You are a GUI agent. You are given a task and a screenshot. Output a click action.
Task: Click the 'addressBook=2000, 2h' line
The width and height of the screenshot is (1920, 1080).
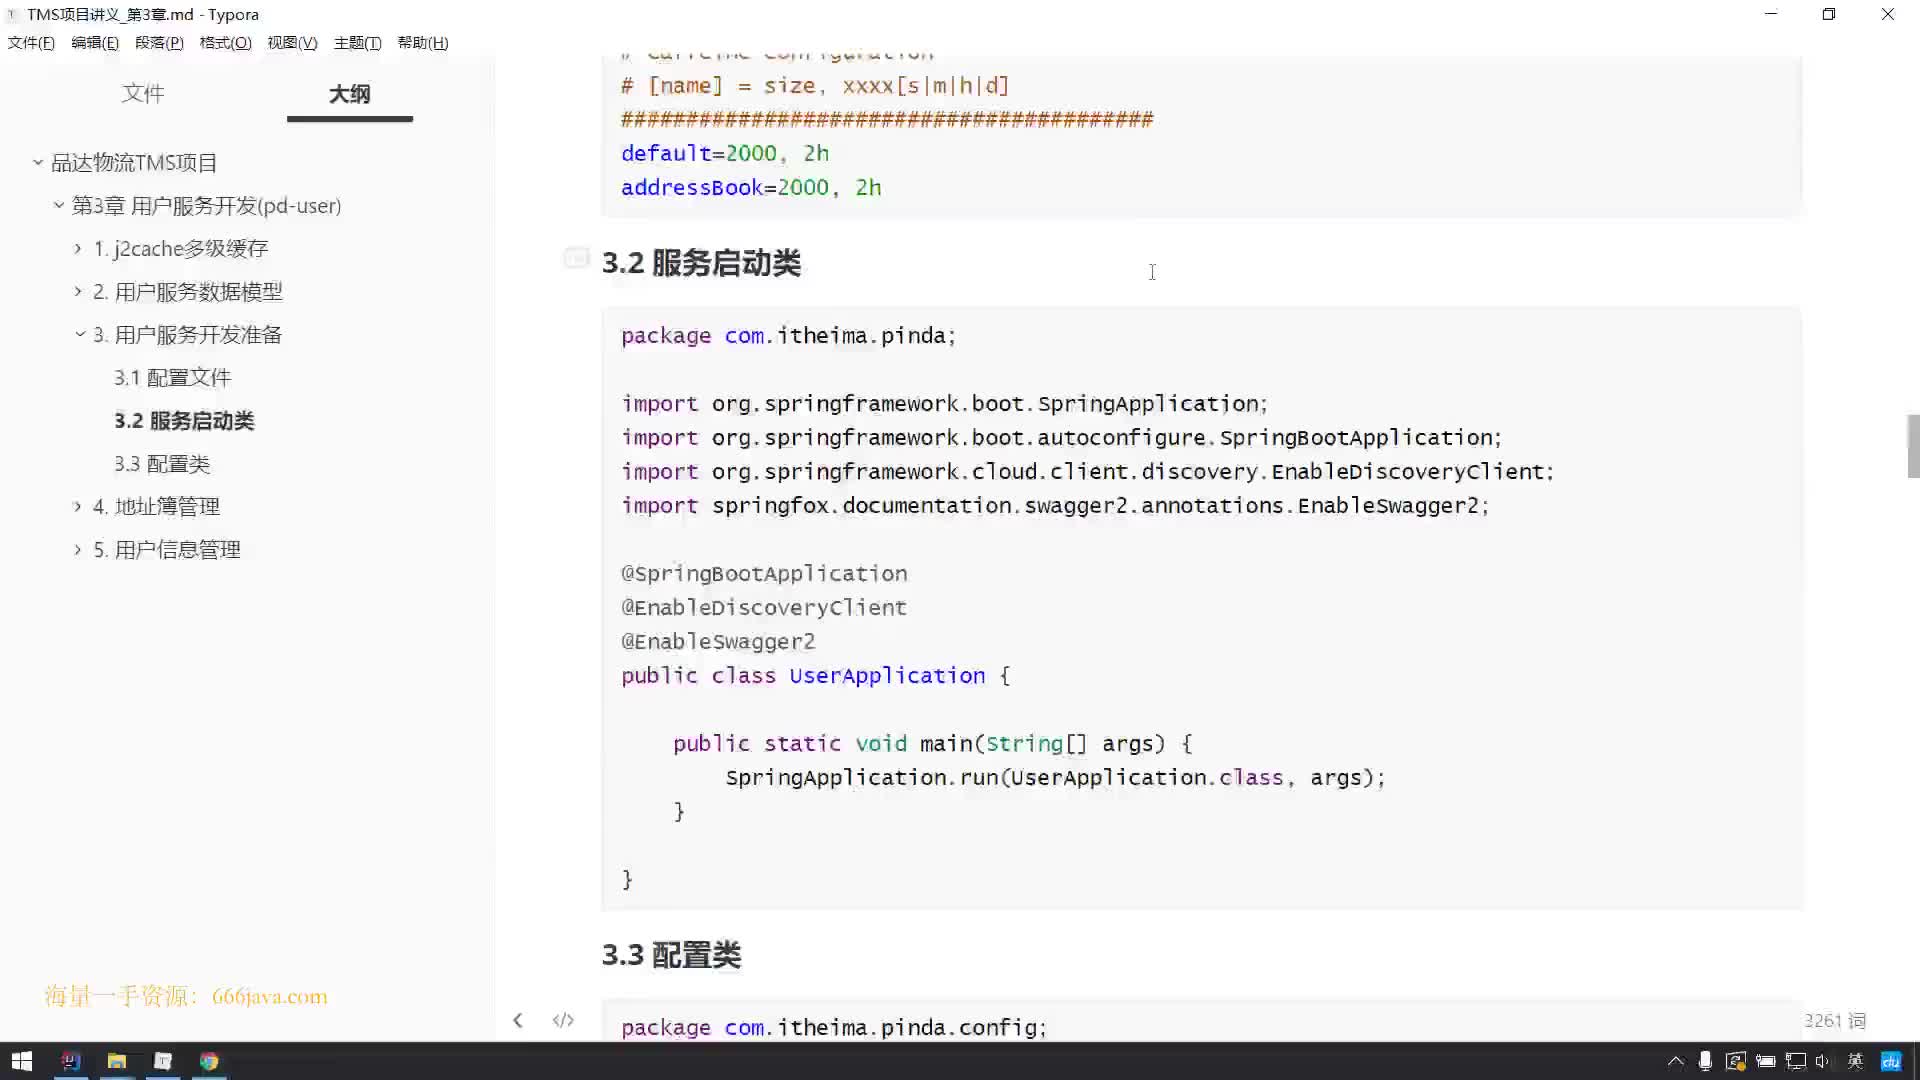[x=751, y=187]
